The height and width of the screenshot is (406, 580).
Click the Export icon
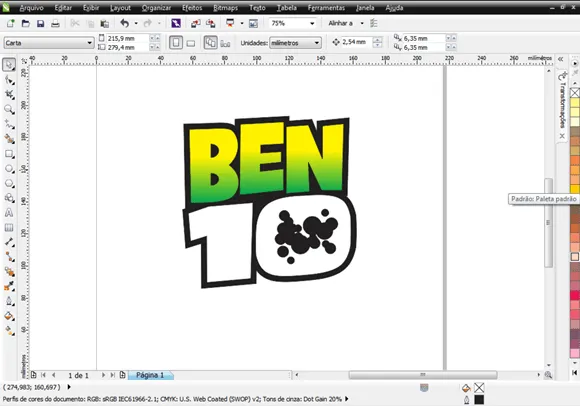210,24
